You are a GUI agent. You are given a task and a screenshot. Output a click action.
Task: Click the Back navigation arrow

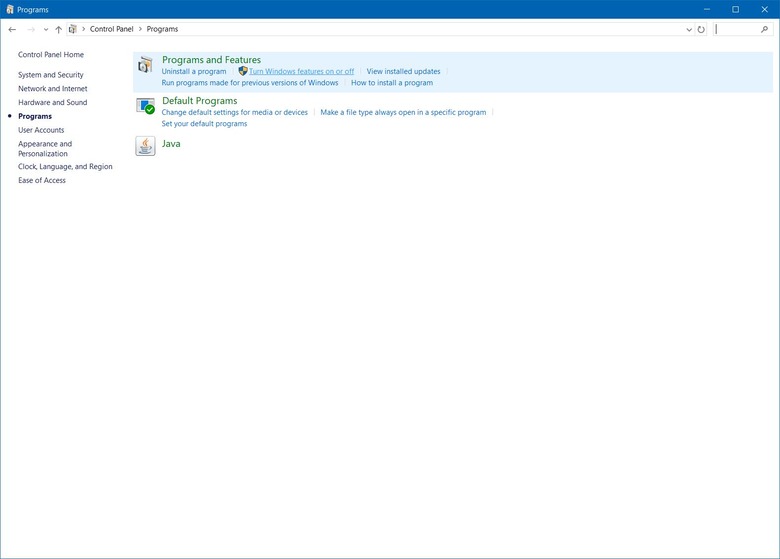tap(12, 29)
